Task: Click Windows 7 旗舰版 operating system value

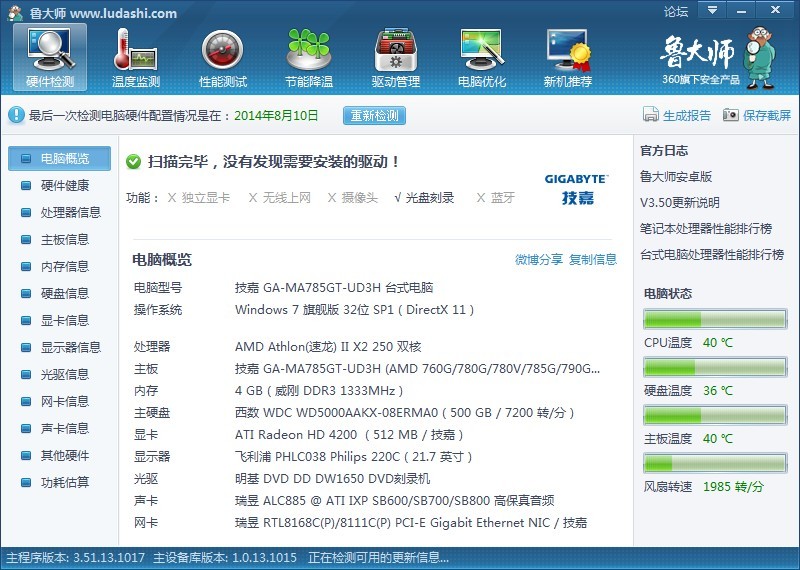Action: pos(354,310)
